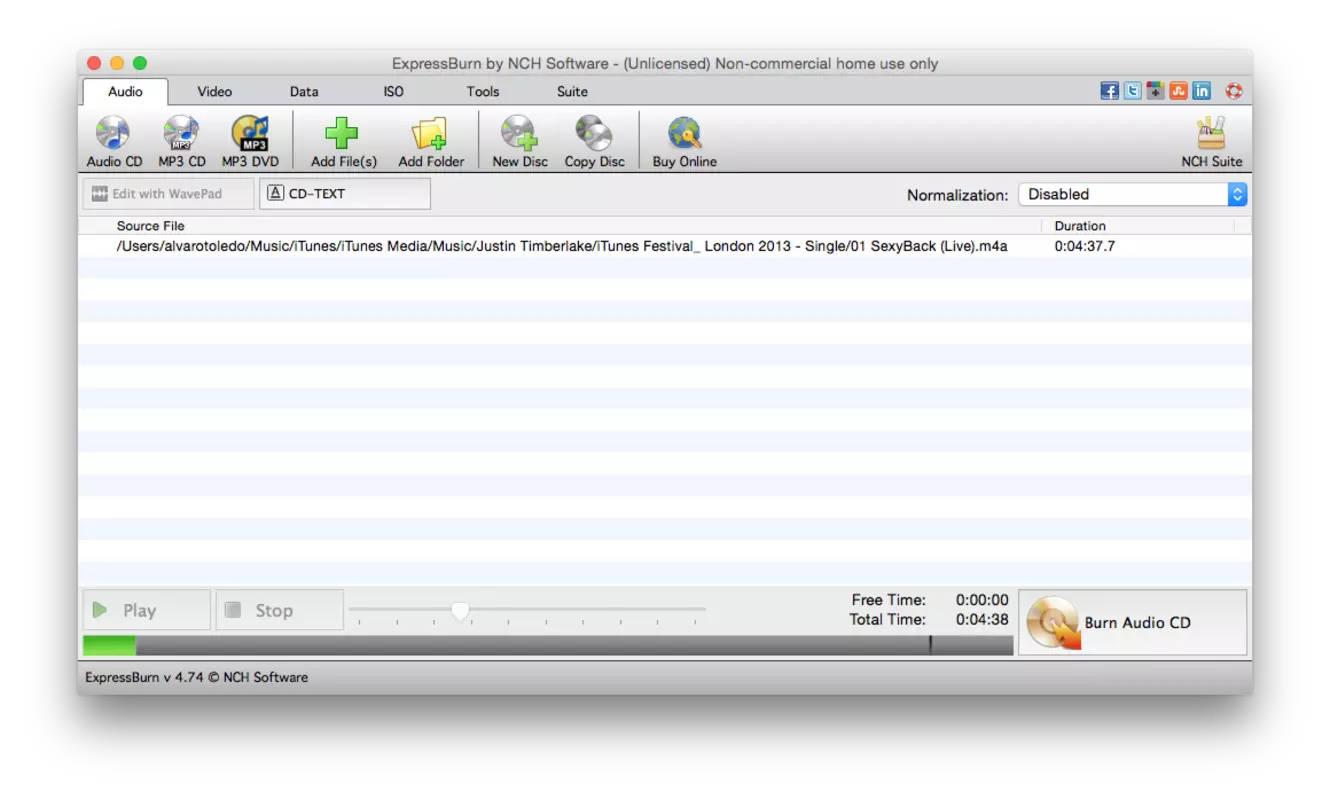Image resolution: width=1330 pixels, height=800 pixels.
Task: Share on Google Plus
Action: click(x=1155, y=91)
